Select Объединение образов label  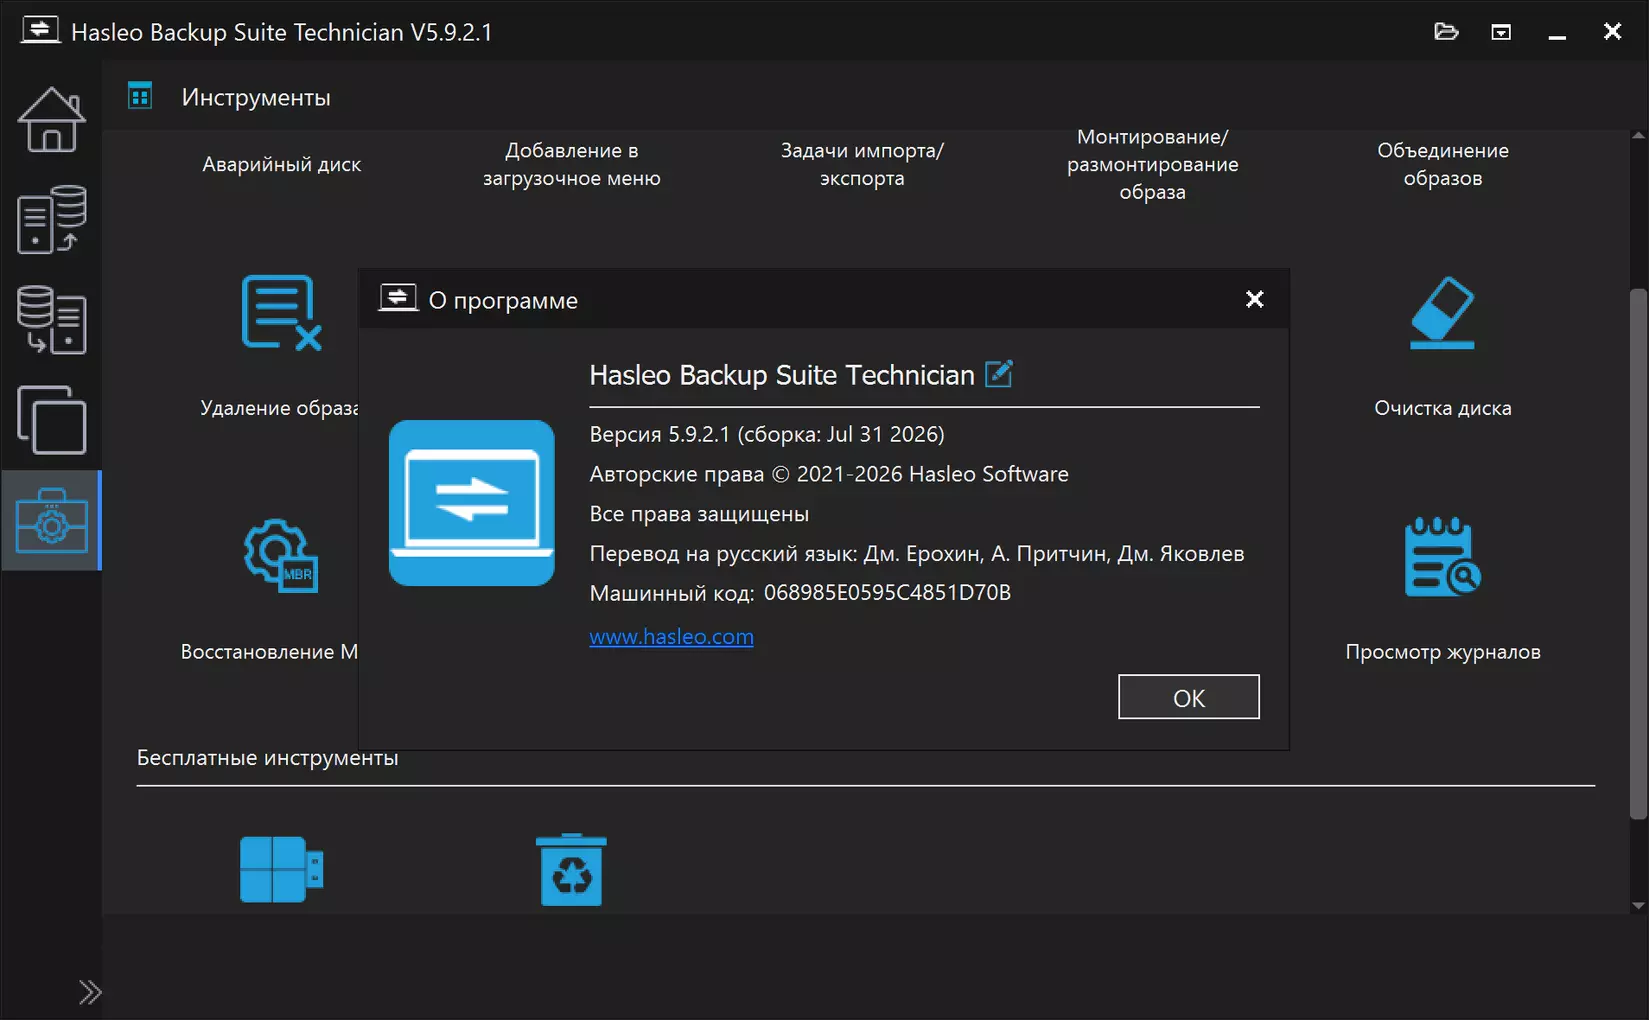[x=1442, y=164]
